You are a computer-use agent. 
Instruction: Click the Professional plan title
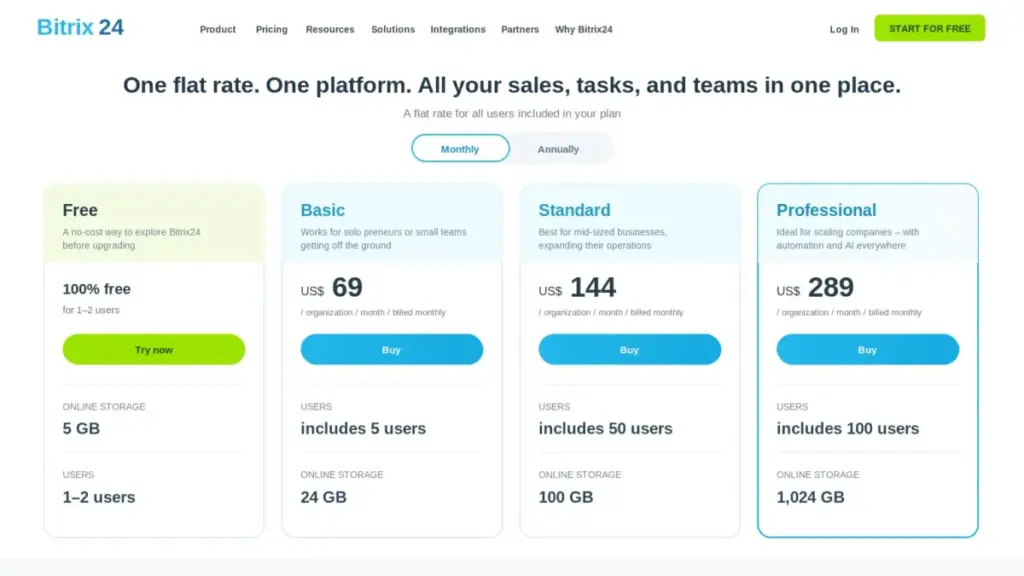(x=826, y=210)
